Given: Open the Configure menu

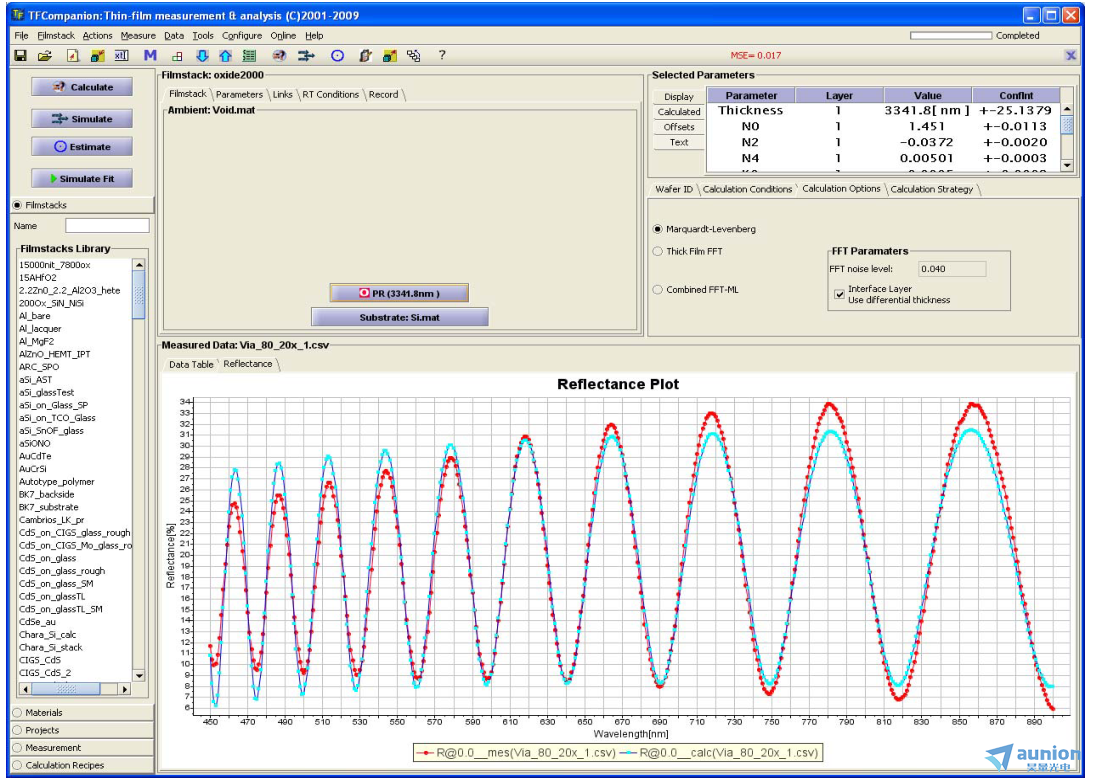Looking at the screenshot, I should (242, 36).
